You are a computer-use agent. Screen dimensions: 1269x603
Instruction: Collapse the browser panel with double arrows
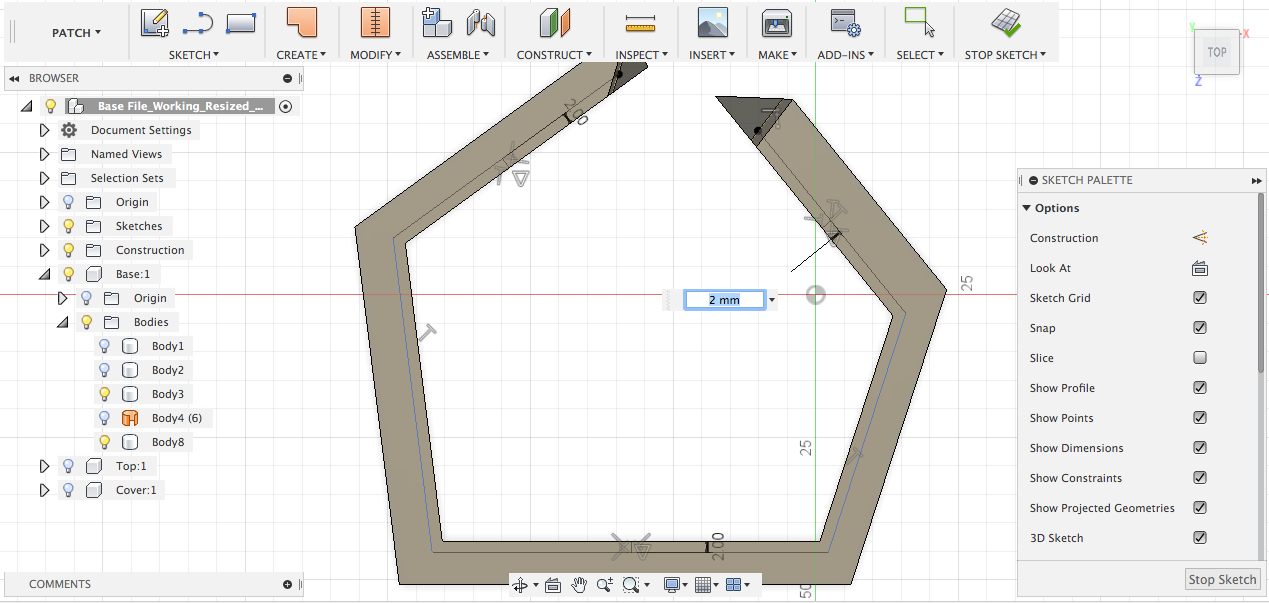14,78
